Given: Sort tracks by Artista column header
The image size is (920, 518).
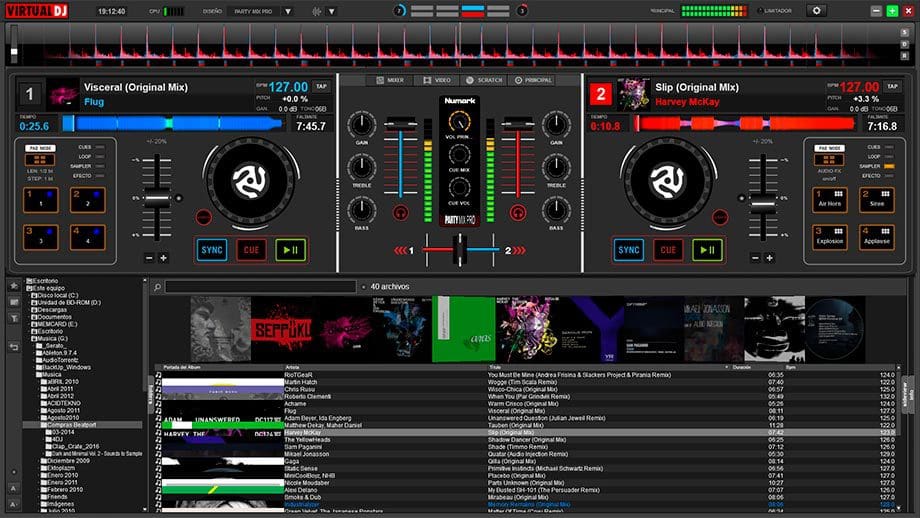Looking at the screenshot, I should point(292,367).
